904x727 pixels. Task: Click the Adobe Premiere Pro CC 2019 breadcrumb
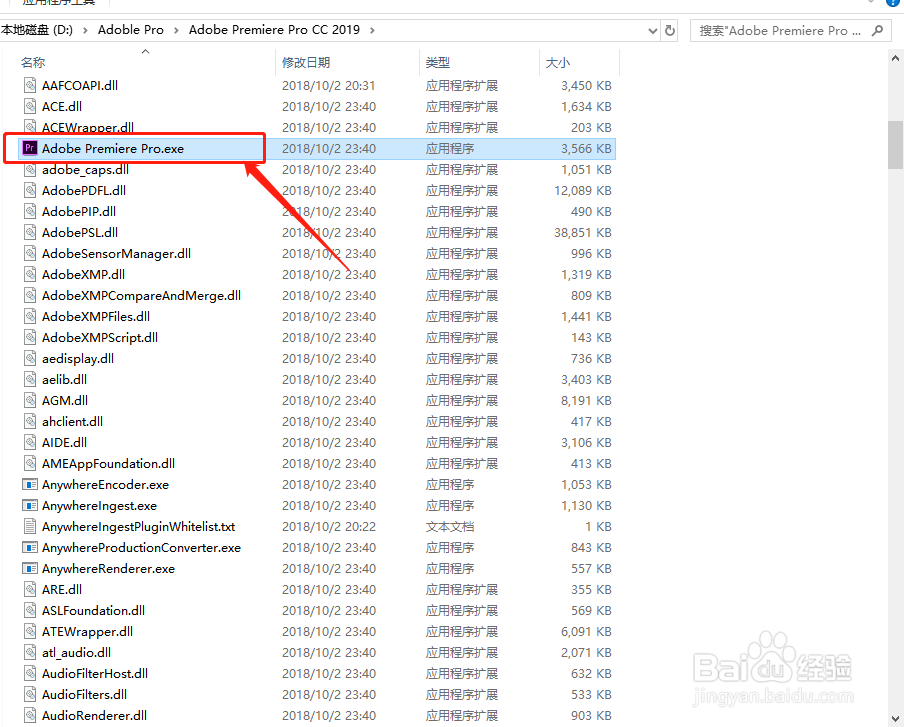click(274, 30)
